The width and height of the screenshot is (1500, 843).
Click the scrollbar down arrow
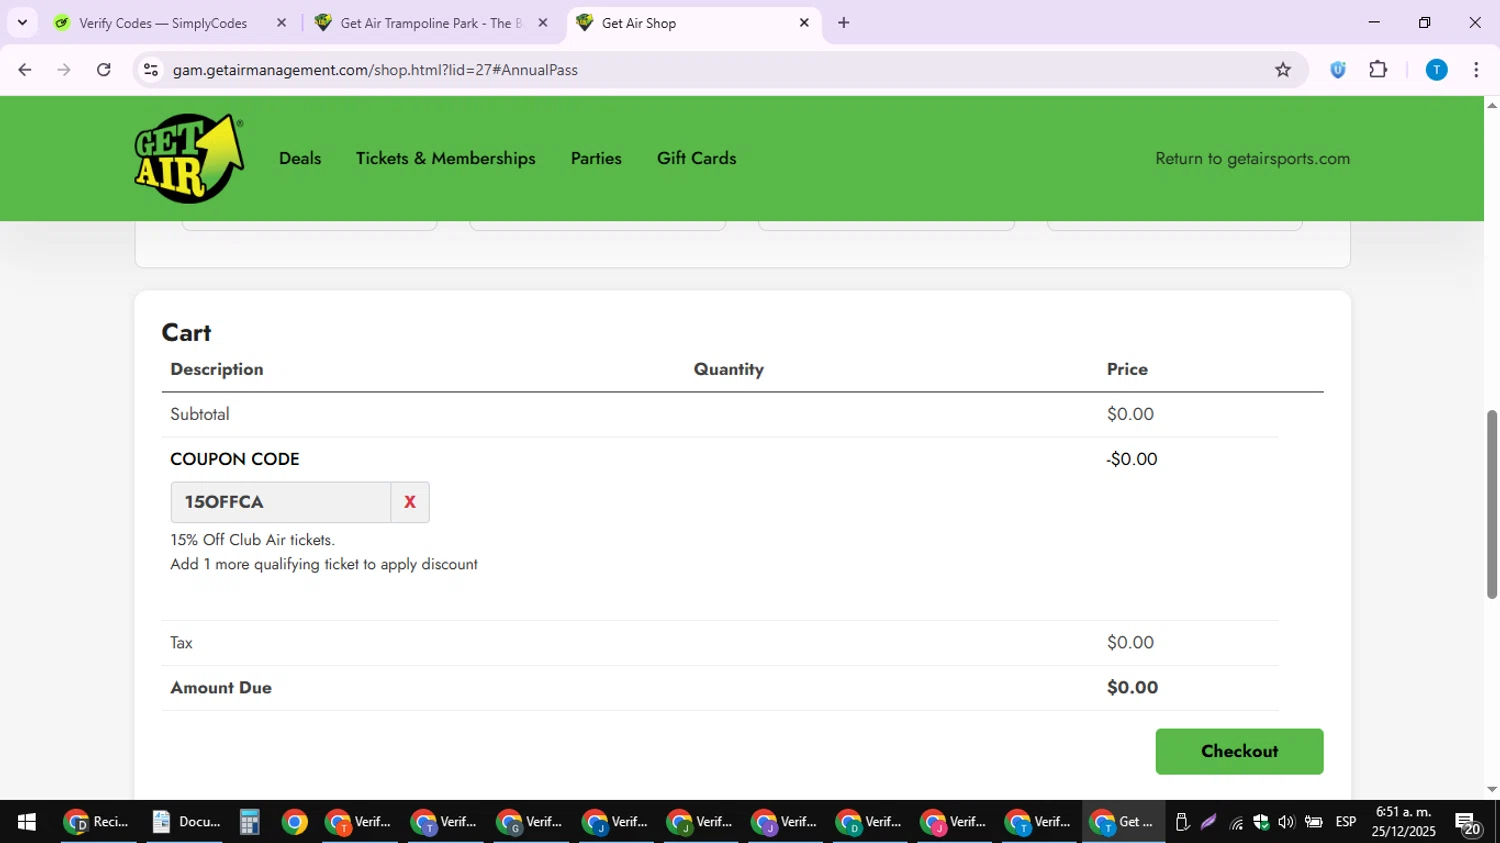[x=1492, y=790]
